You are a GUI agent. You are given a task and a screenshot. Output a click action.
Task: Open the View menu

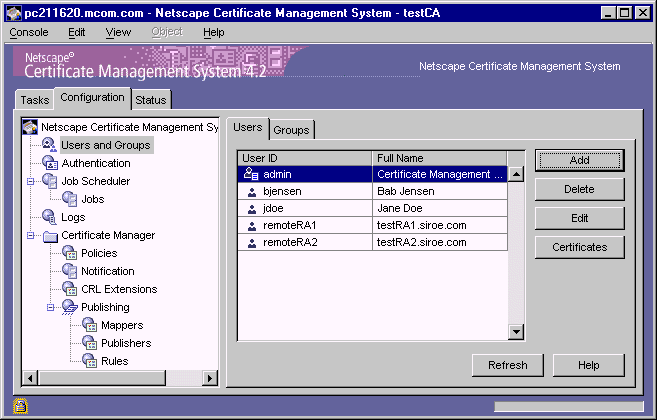(118, 32)
